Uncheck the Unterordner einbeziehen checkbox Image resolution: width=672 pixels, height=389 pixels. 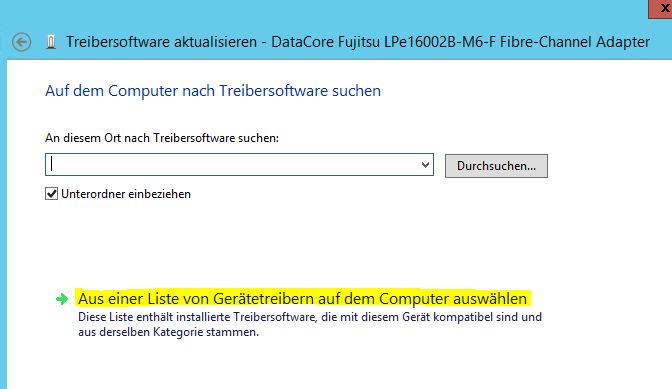(51, 194)
